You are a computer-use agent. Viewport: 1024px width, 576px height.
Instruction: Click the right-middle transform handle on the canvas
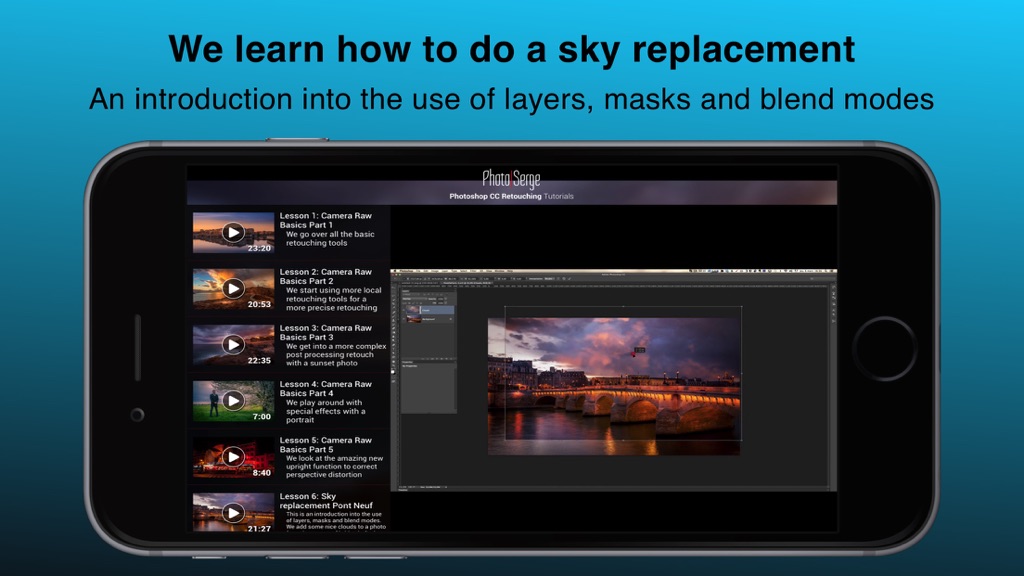pyautogui.click(x=741, y=374)
